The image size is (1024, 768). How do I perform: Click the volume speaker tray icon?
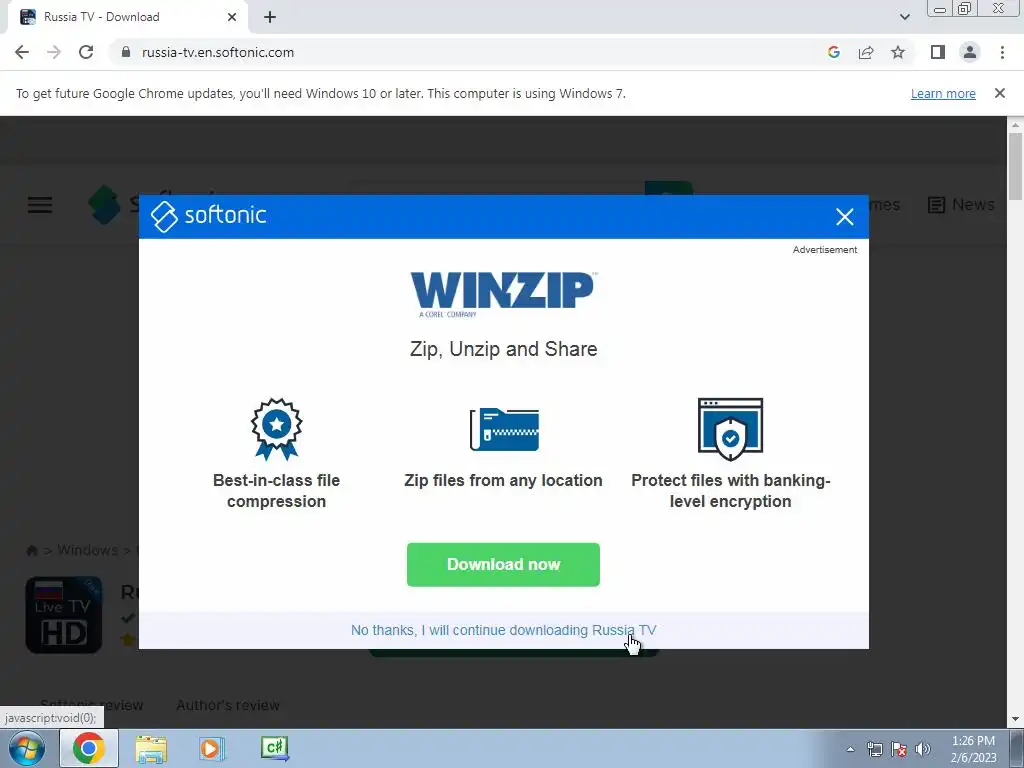coord(922,749)
